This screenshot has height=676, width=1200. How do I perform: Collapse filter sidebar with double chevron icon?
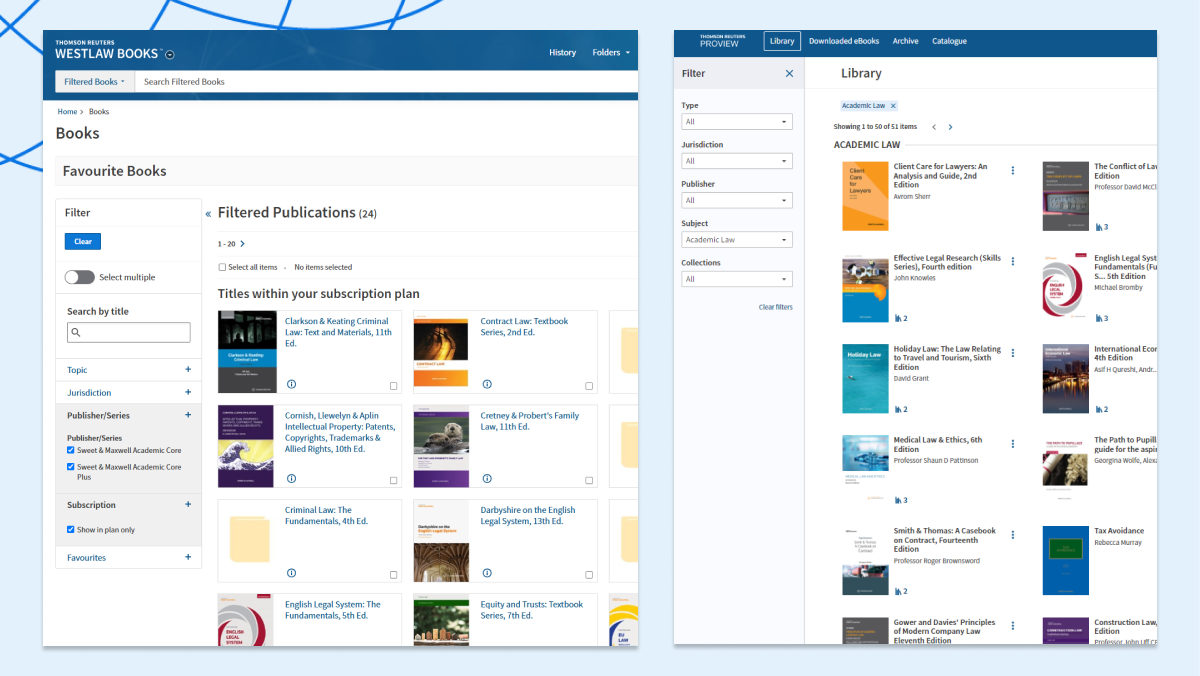(208, 214)
